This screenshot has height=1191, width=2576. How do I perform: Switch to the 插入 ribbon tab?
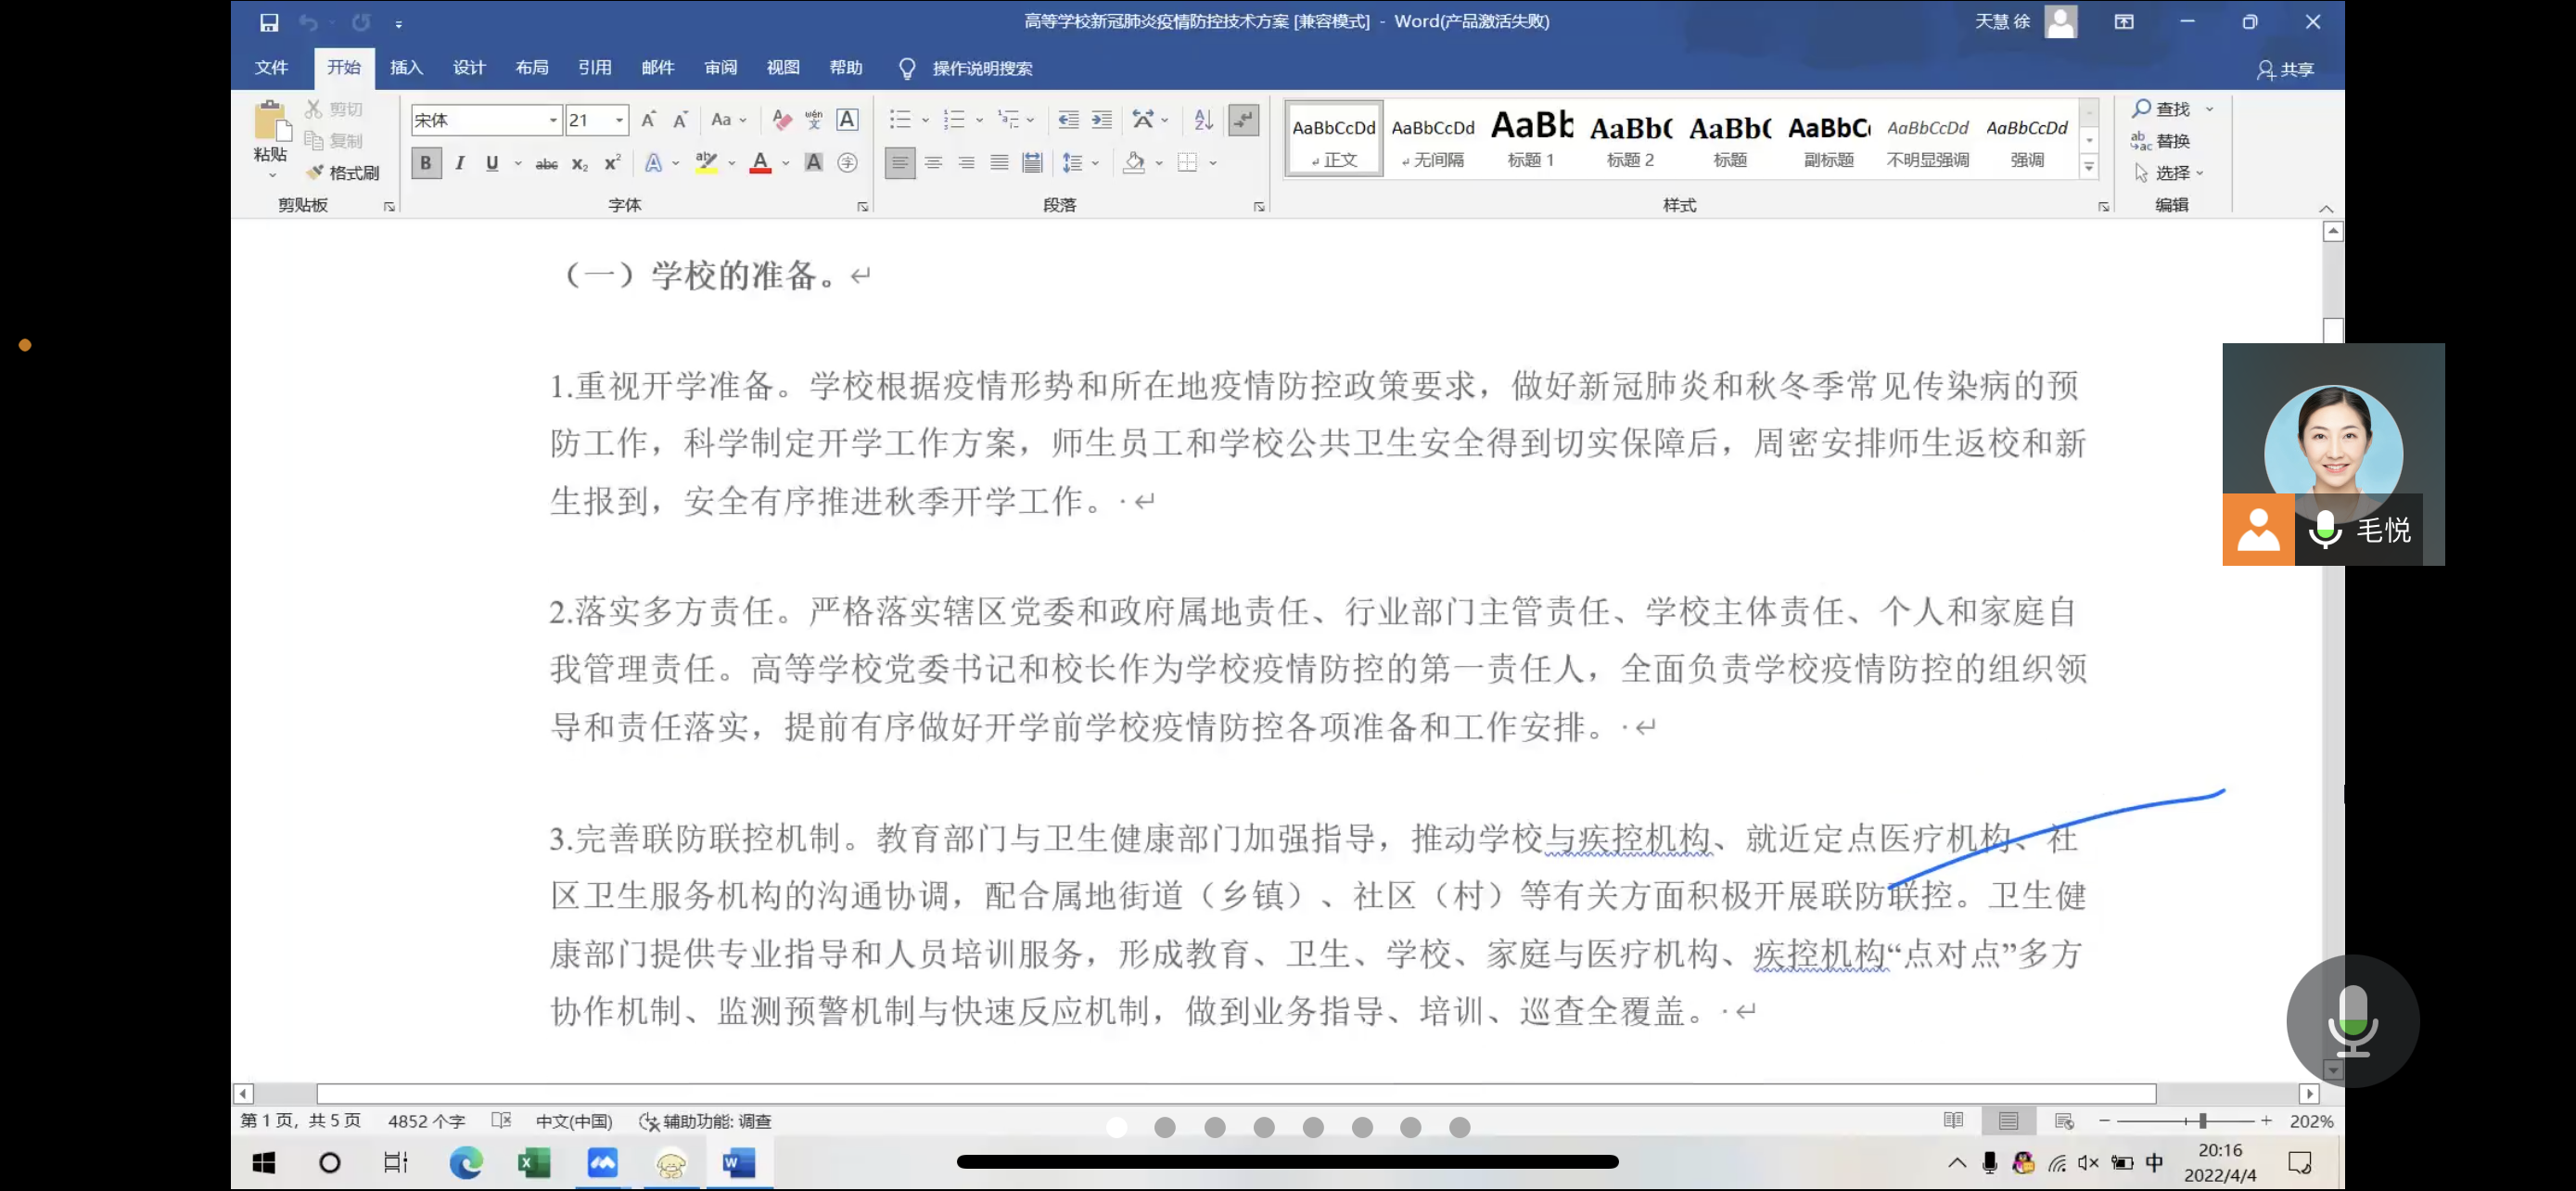click(406, 68)
